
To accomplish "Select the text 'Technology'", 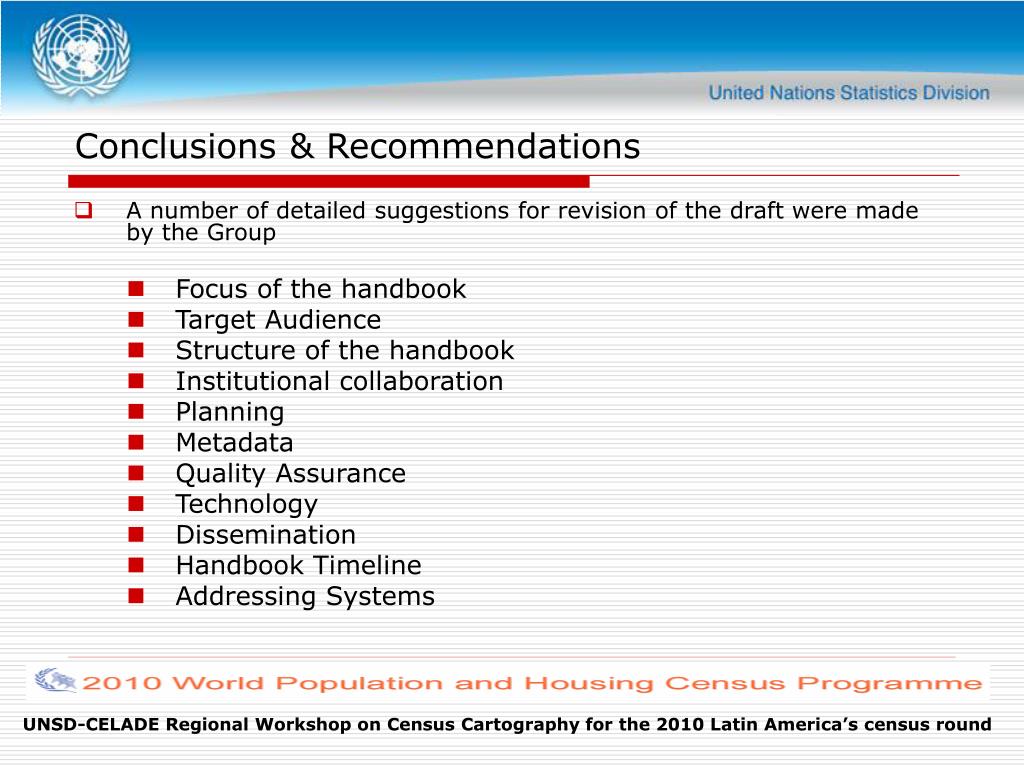I will coord(247,504).
